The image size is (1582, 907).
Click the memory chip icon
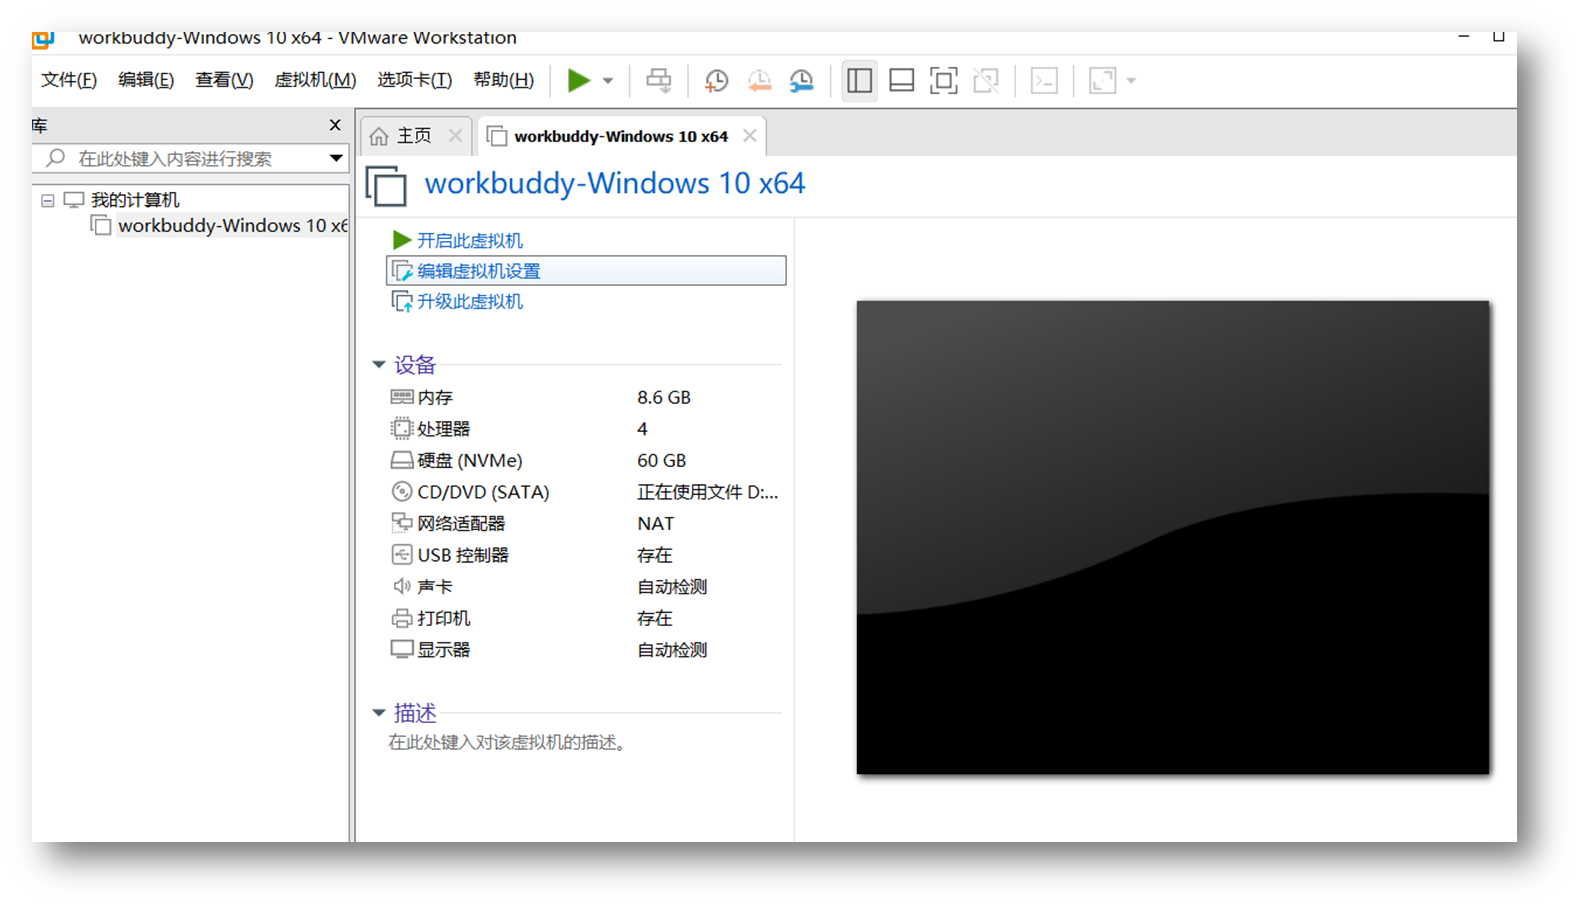[402, 397]
